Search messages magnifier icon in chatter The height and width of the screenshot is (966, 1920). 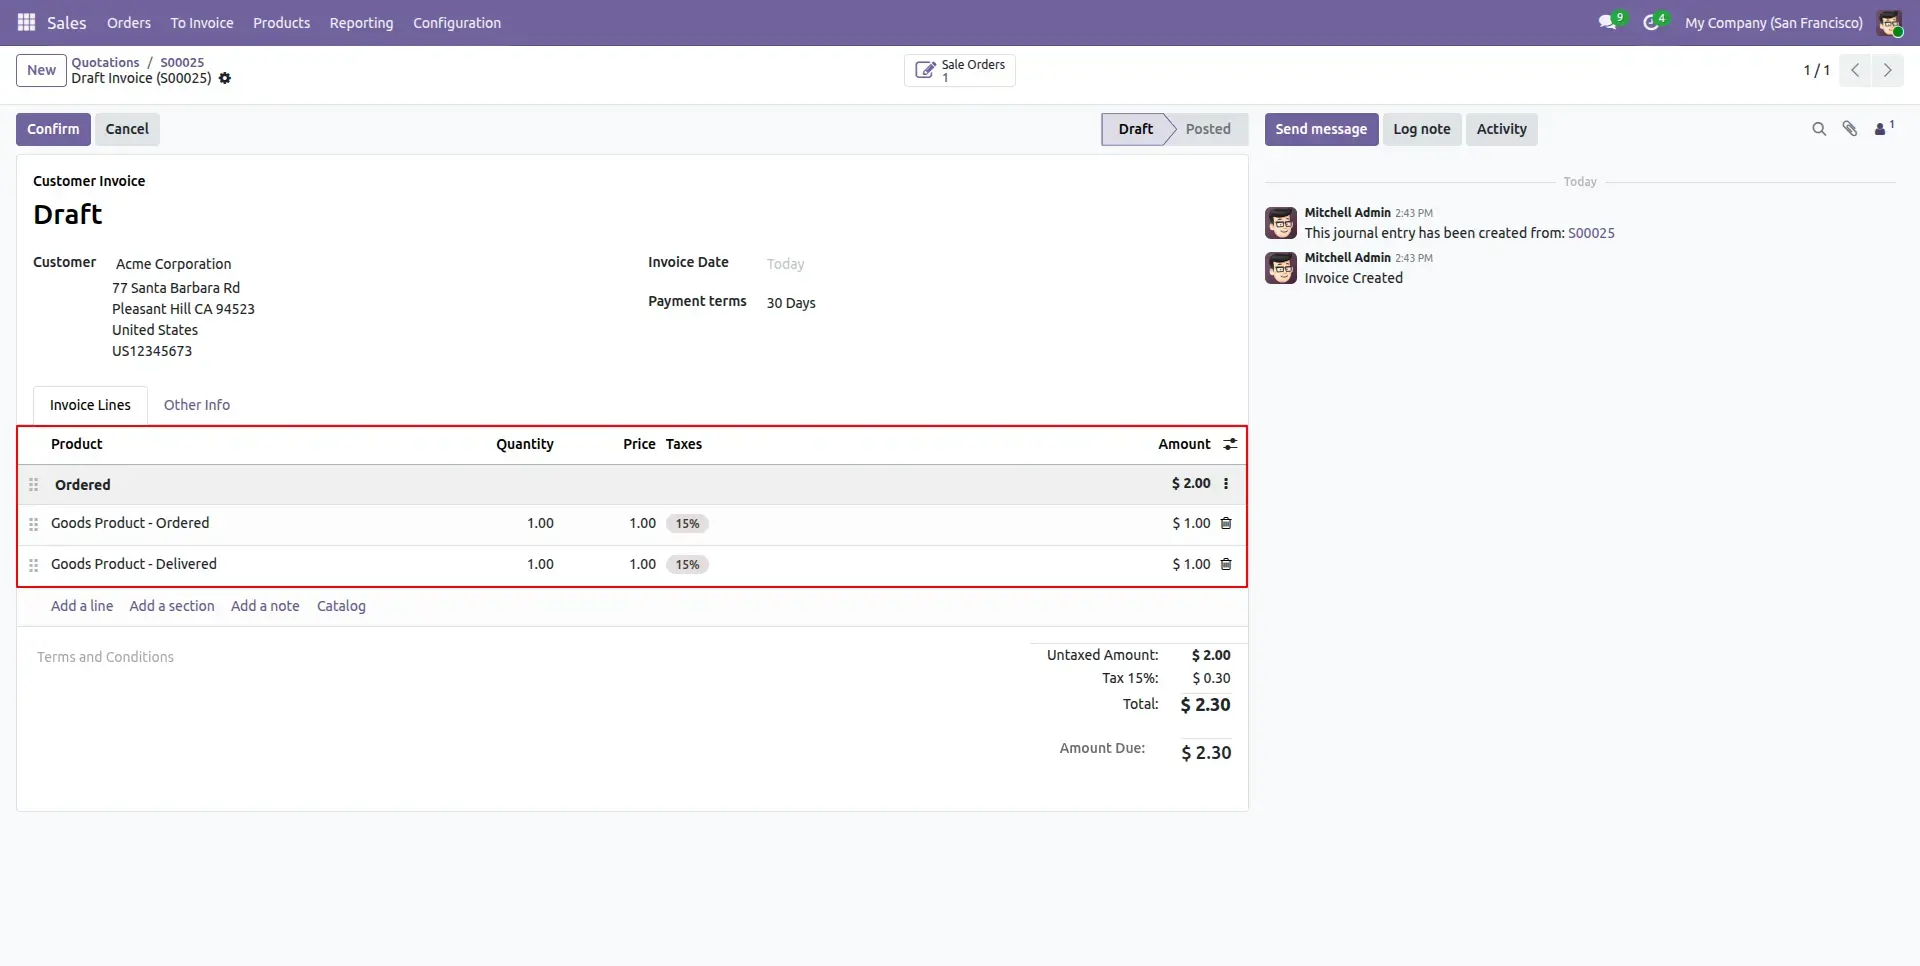(x=1819, y=129)
